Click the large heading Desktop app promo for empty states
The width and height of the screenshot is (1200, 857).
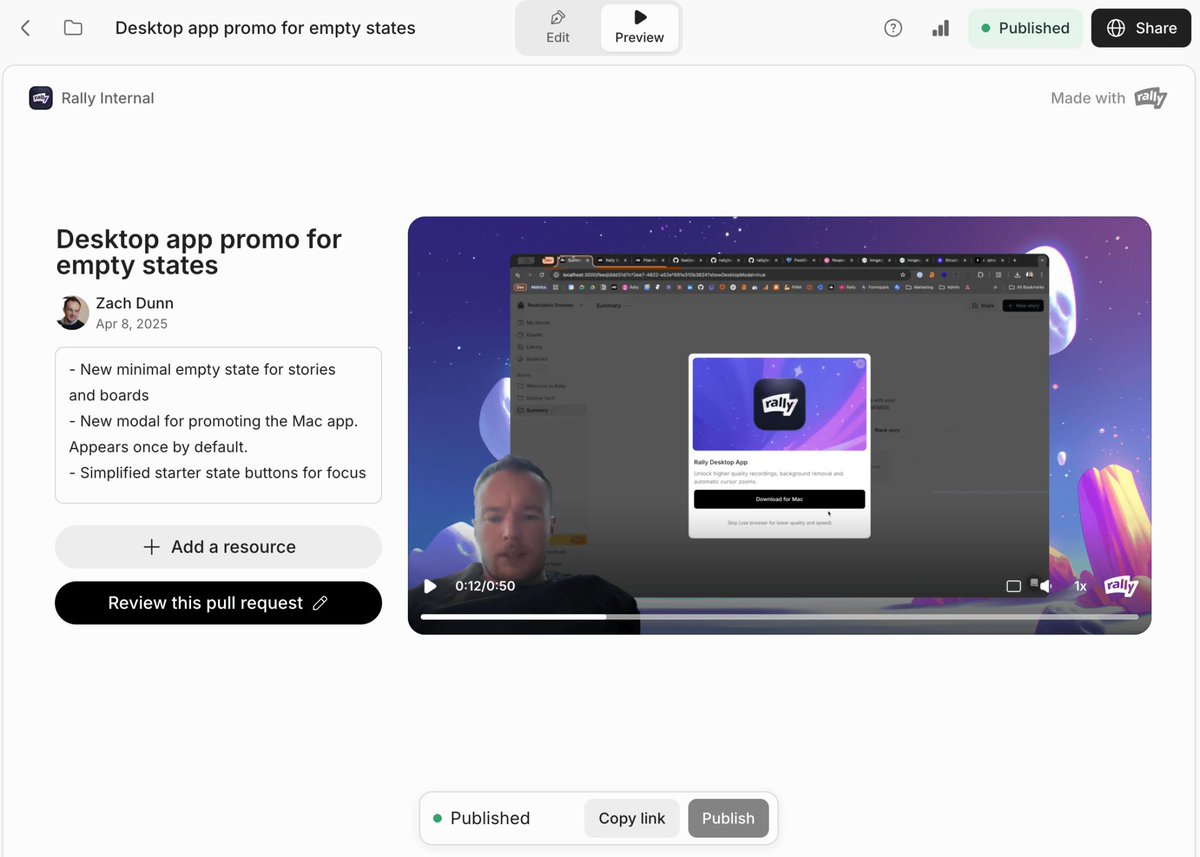pos(199,252)
